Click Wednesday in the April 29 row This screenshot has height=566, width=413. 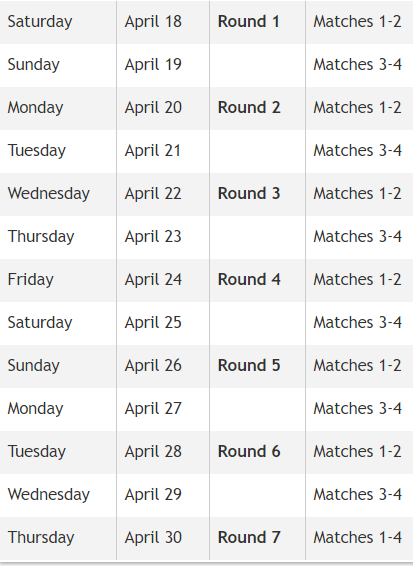pos(49,495)
